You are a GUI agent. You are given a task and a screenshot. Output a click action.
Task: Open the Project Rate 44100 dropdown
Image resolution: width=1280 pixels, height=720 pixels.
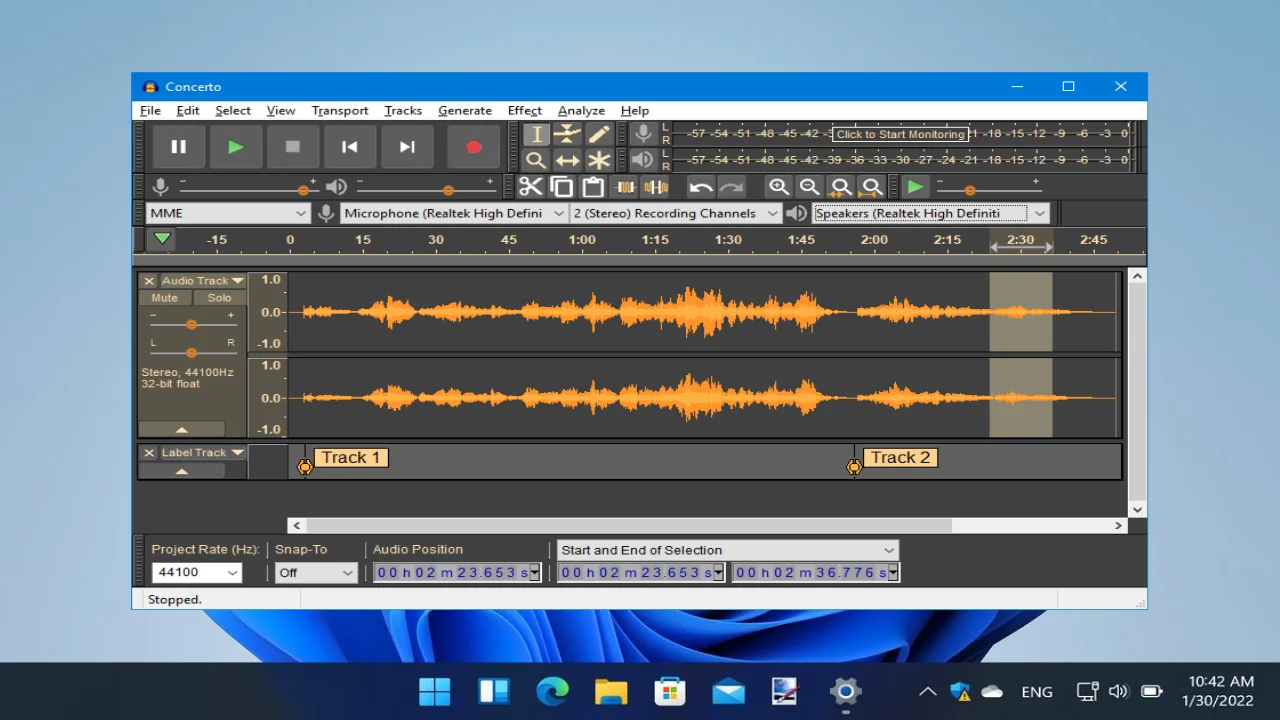pyautogui.click(x=197, y=573)
